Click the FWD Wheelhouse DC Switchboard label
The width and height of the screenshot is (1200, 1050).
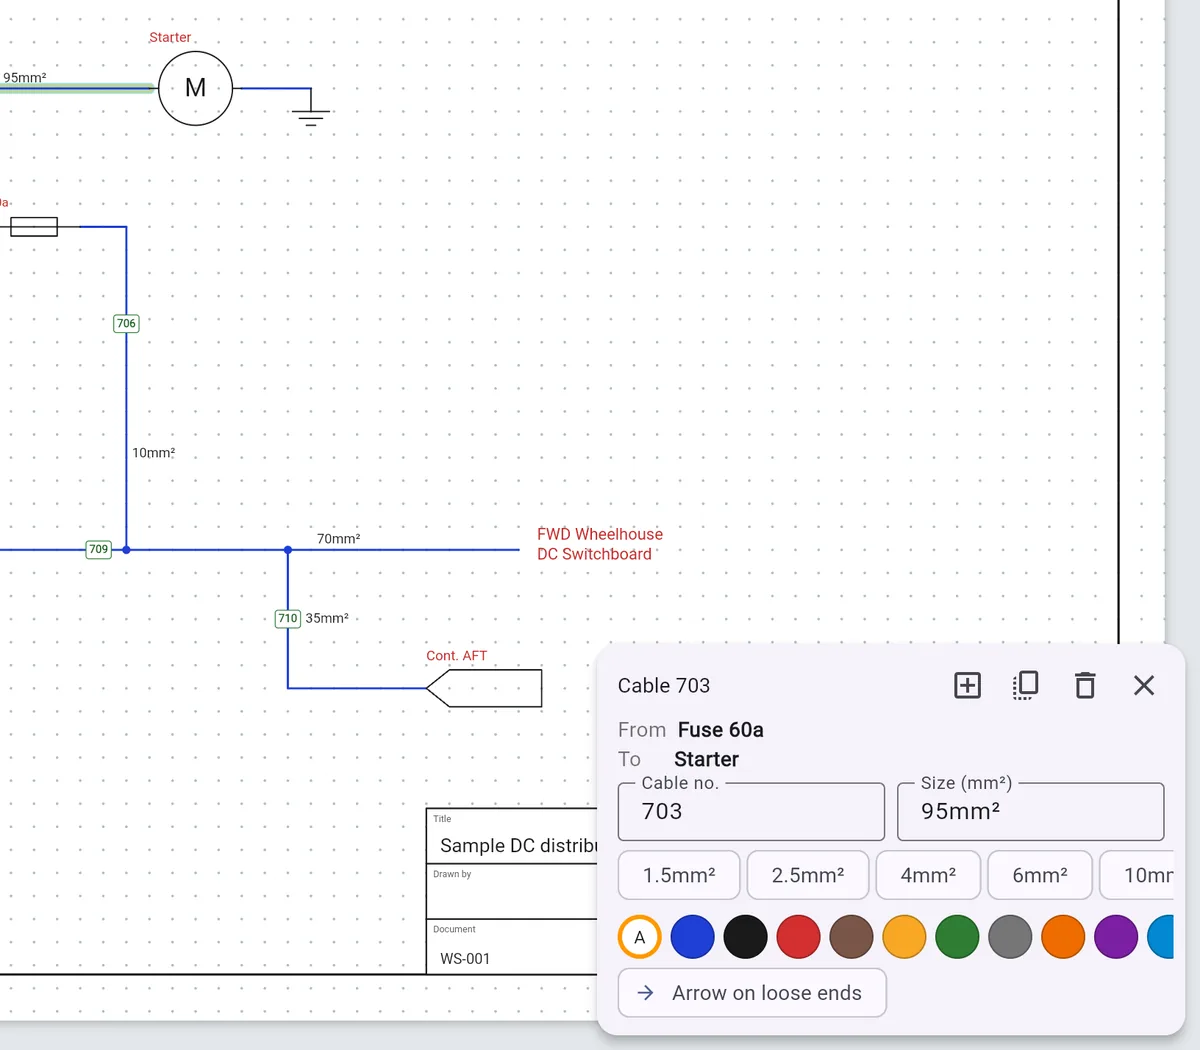click(600, 544)
